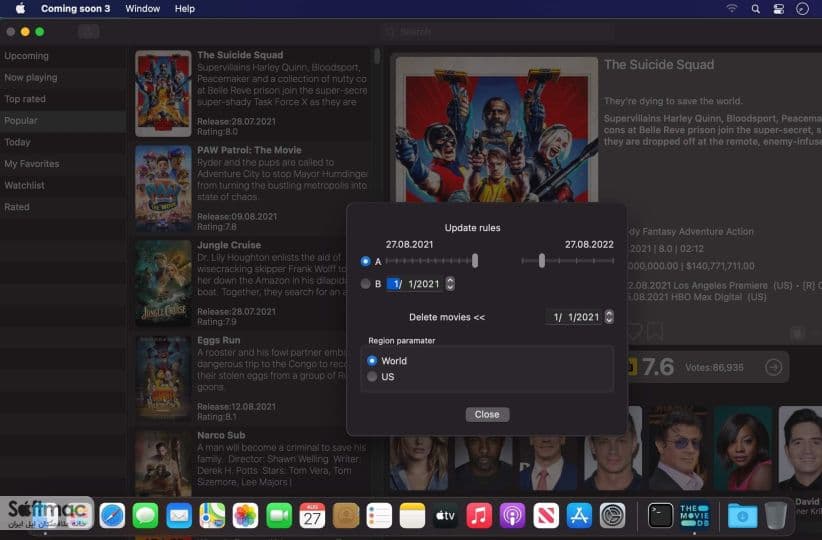This screenshot has height=540, width=822.
Task: Click the 27.08.2022 end date slider handle
Action: pos(542,261)
